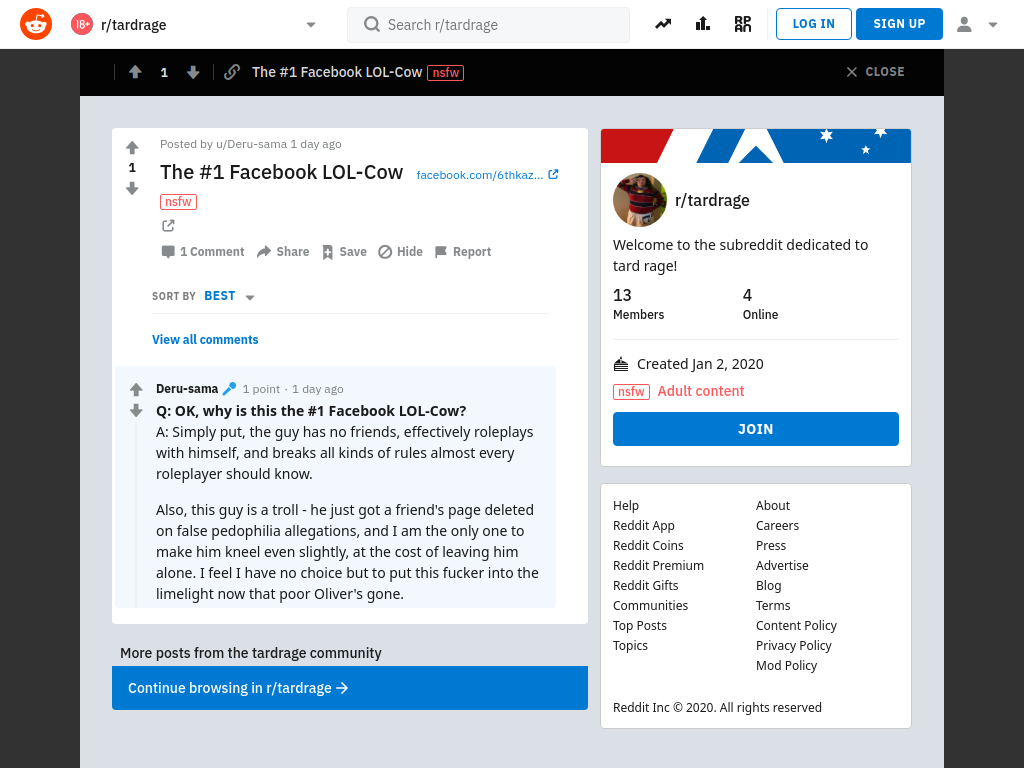Click View all comments link
This screenshot has height=768, width=1024.
coord(205,340)
